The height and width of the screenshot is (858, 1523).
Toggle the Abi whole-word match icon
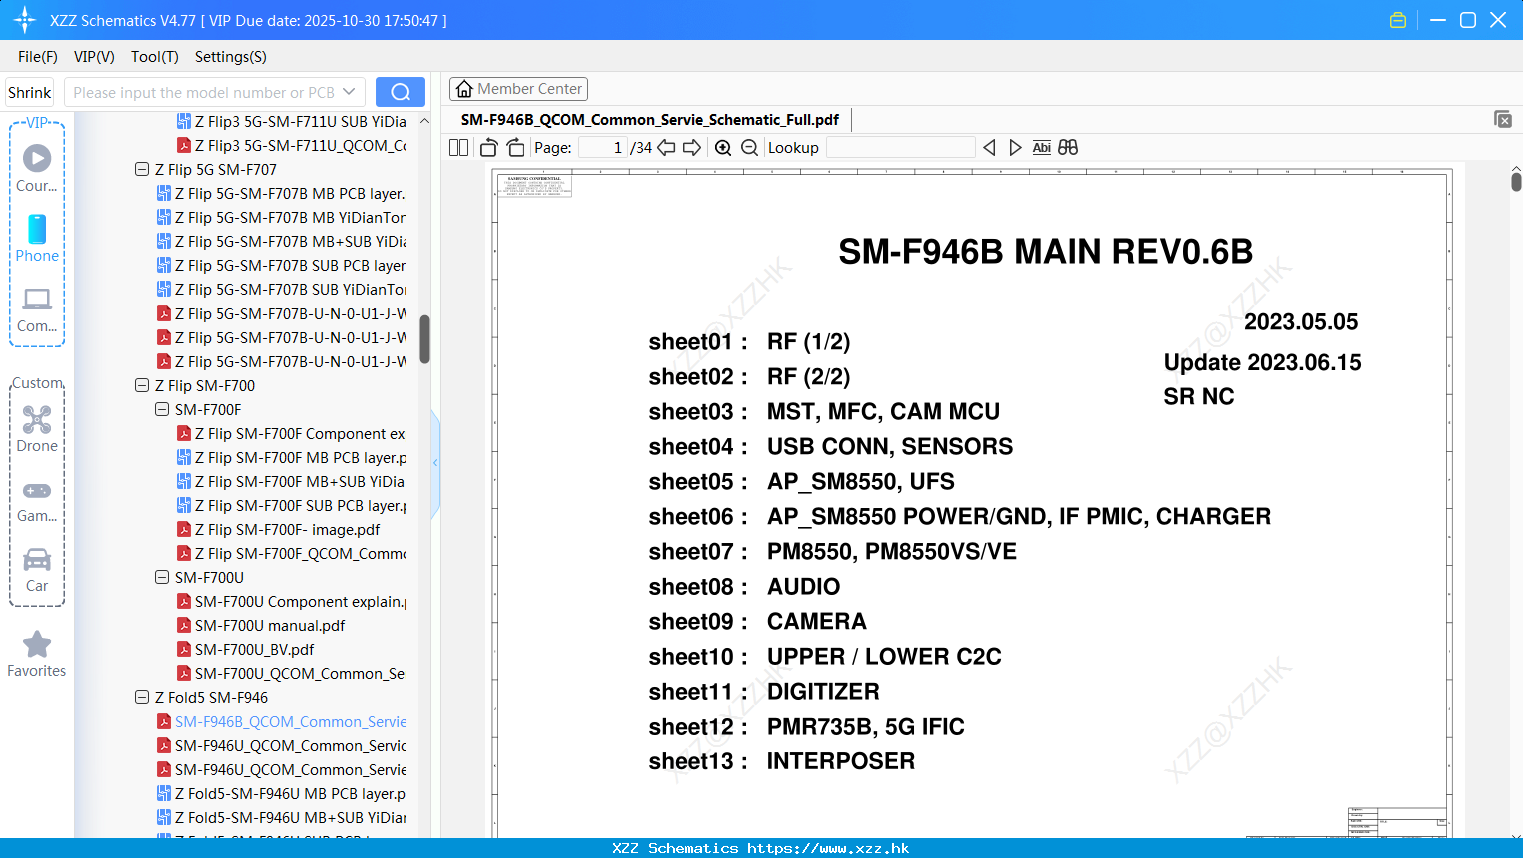click(1041, 148)
